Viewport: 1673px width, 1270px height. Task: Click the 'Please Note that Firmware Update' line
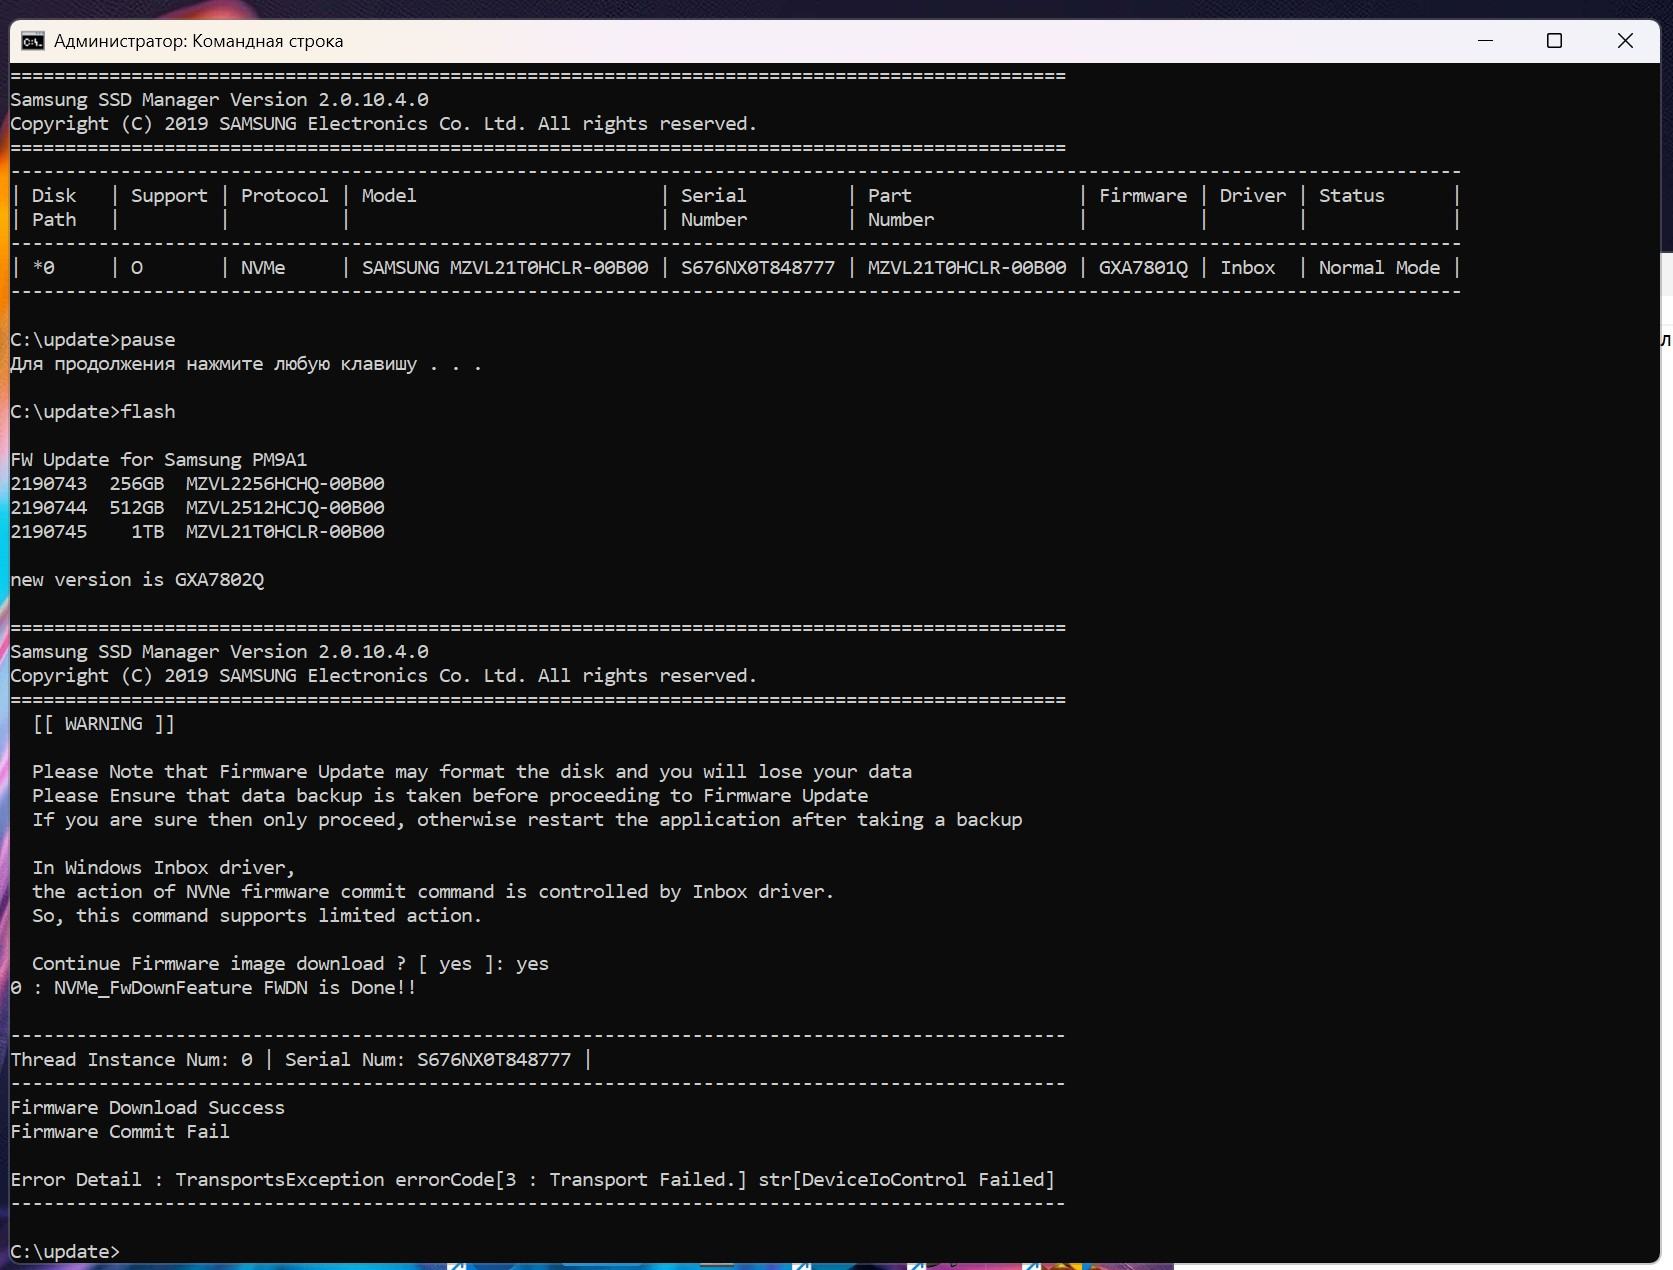coord(472,772)
